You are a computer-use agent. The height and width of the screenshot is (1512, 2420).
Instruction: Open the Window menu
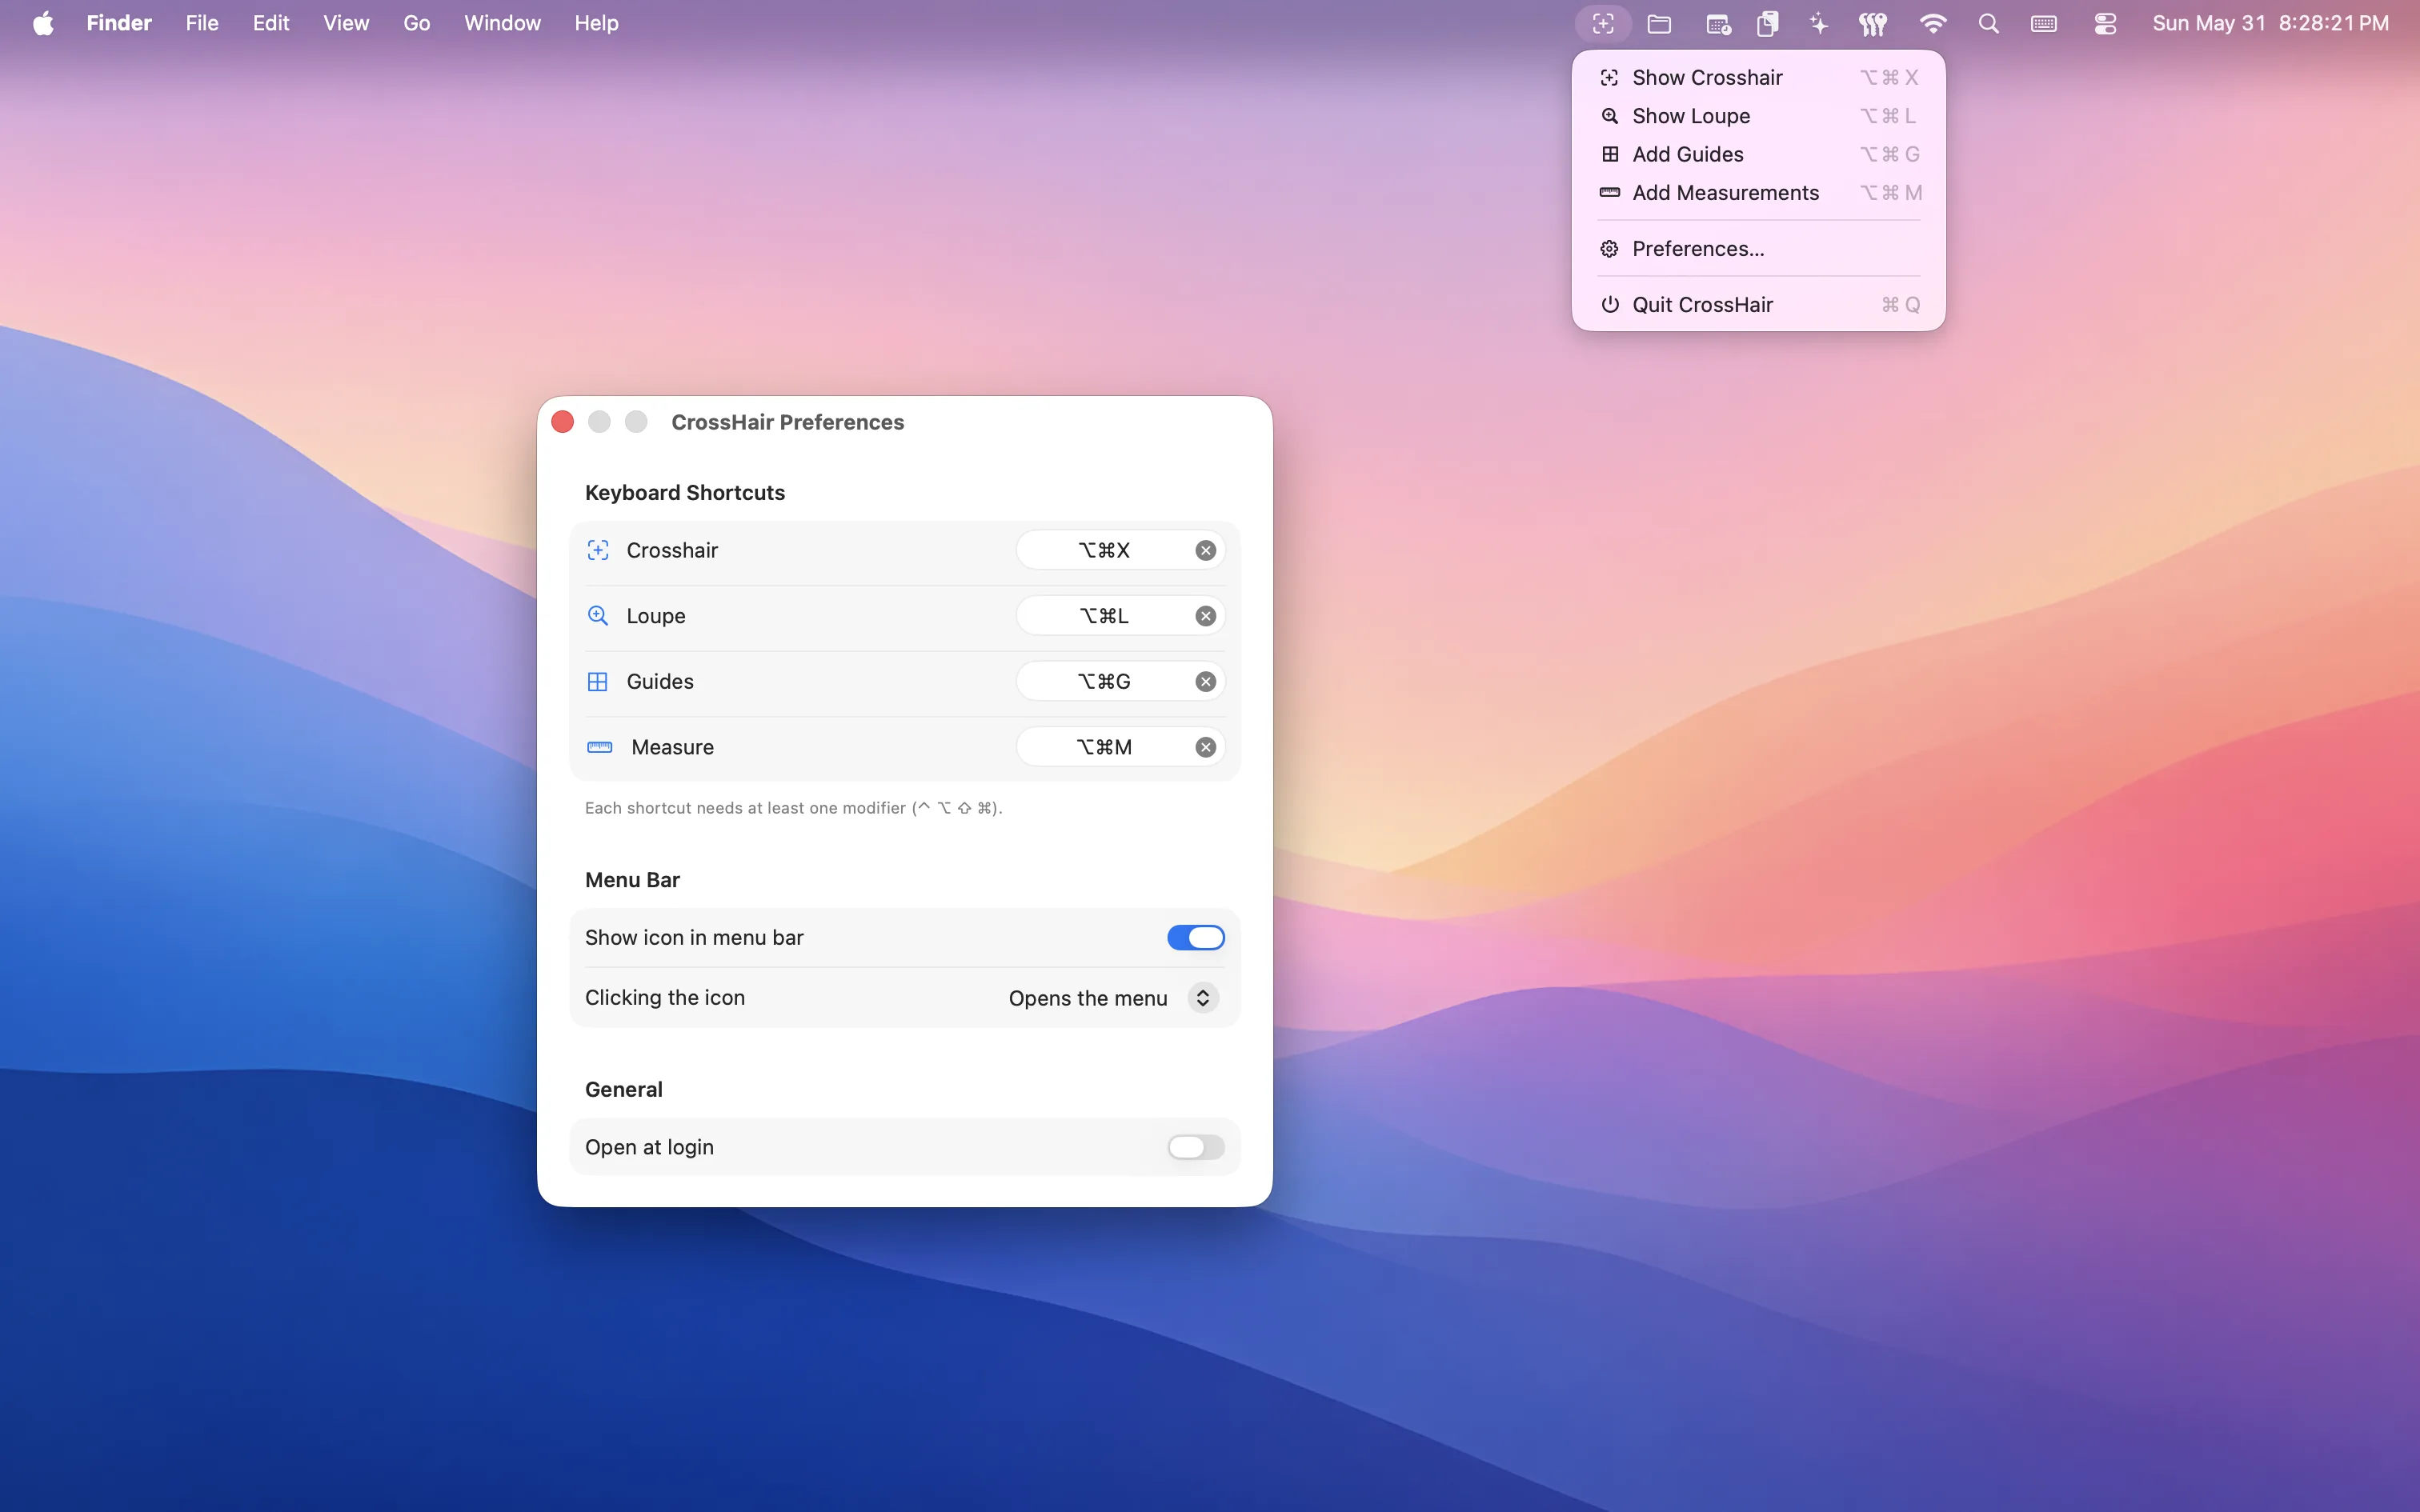coord(502,23)
